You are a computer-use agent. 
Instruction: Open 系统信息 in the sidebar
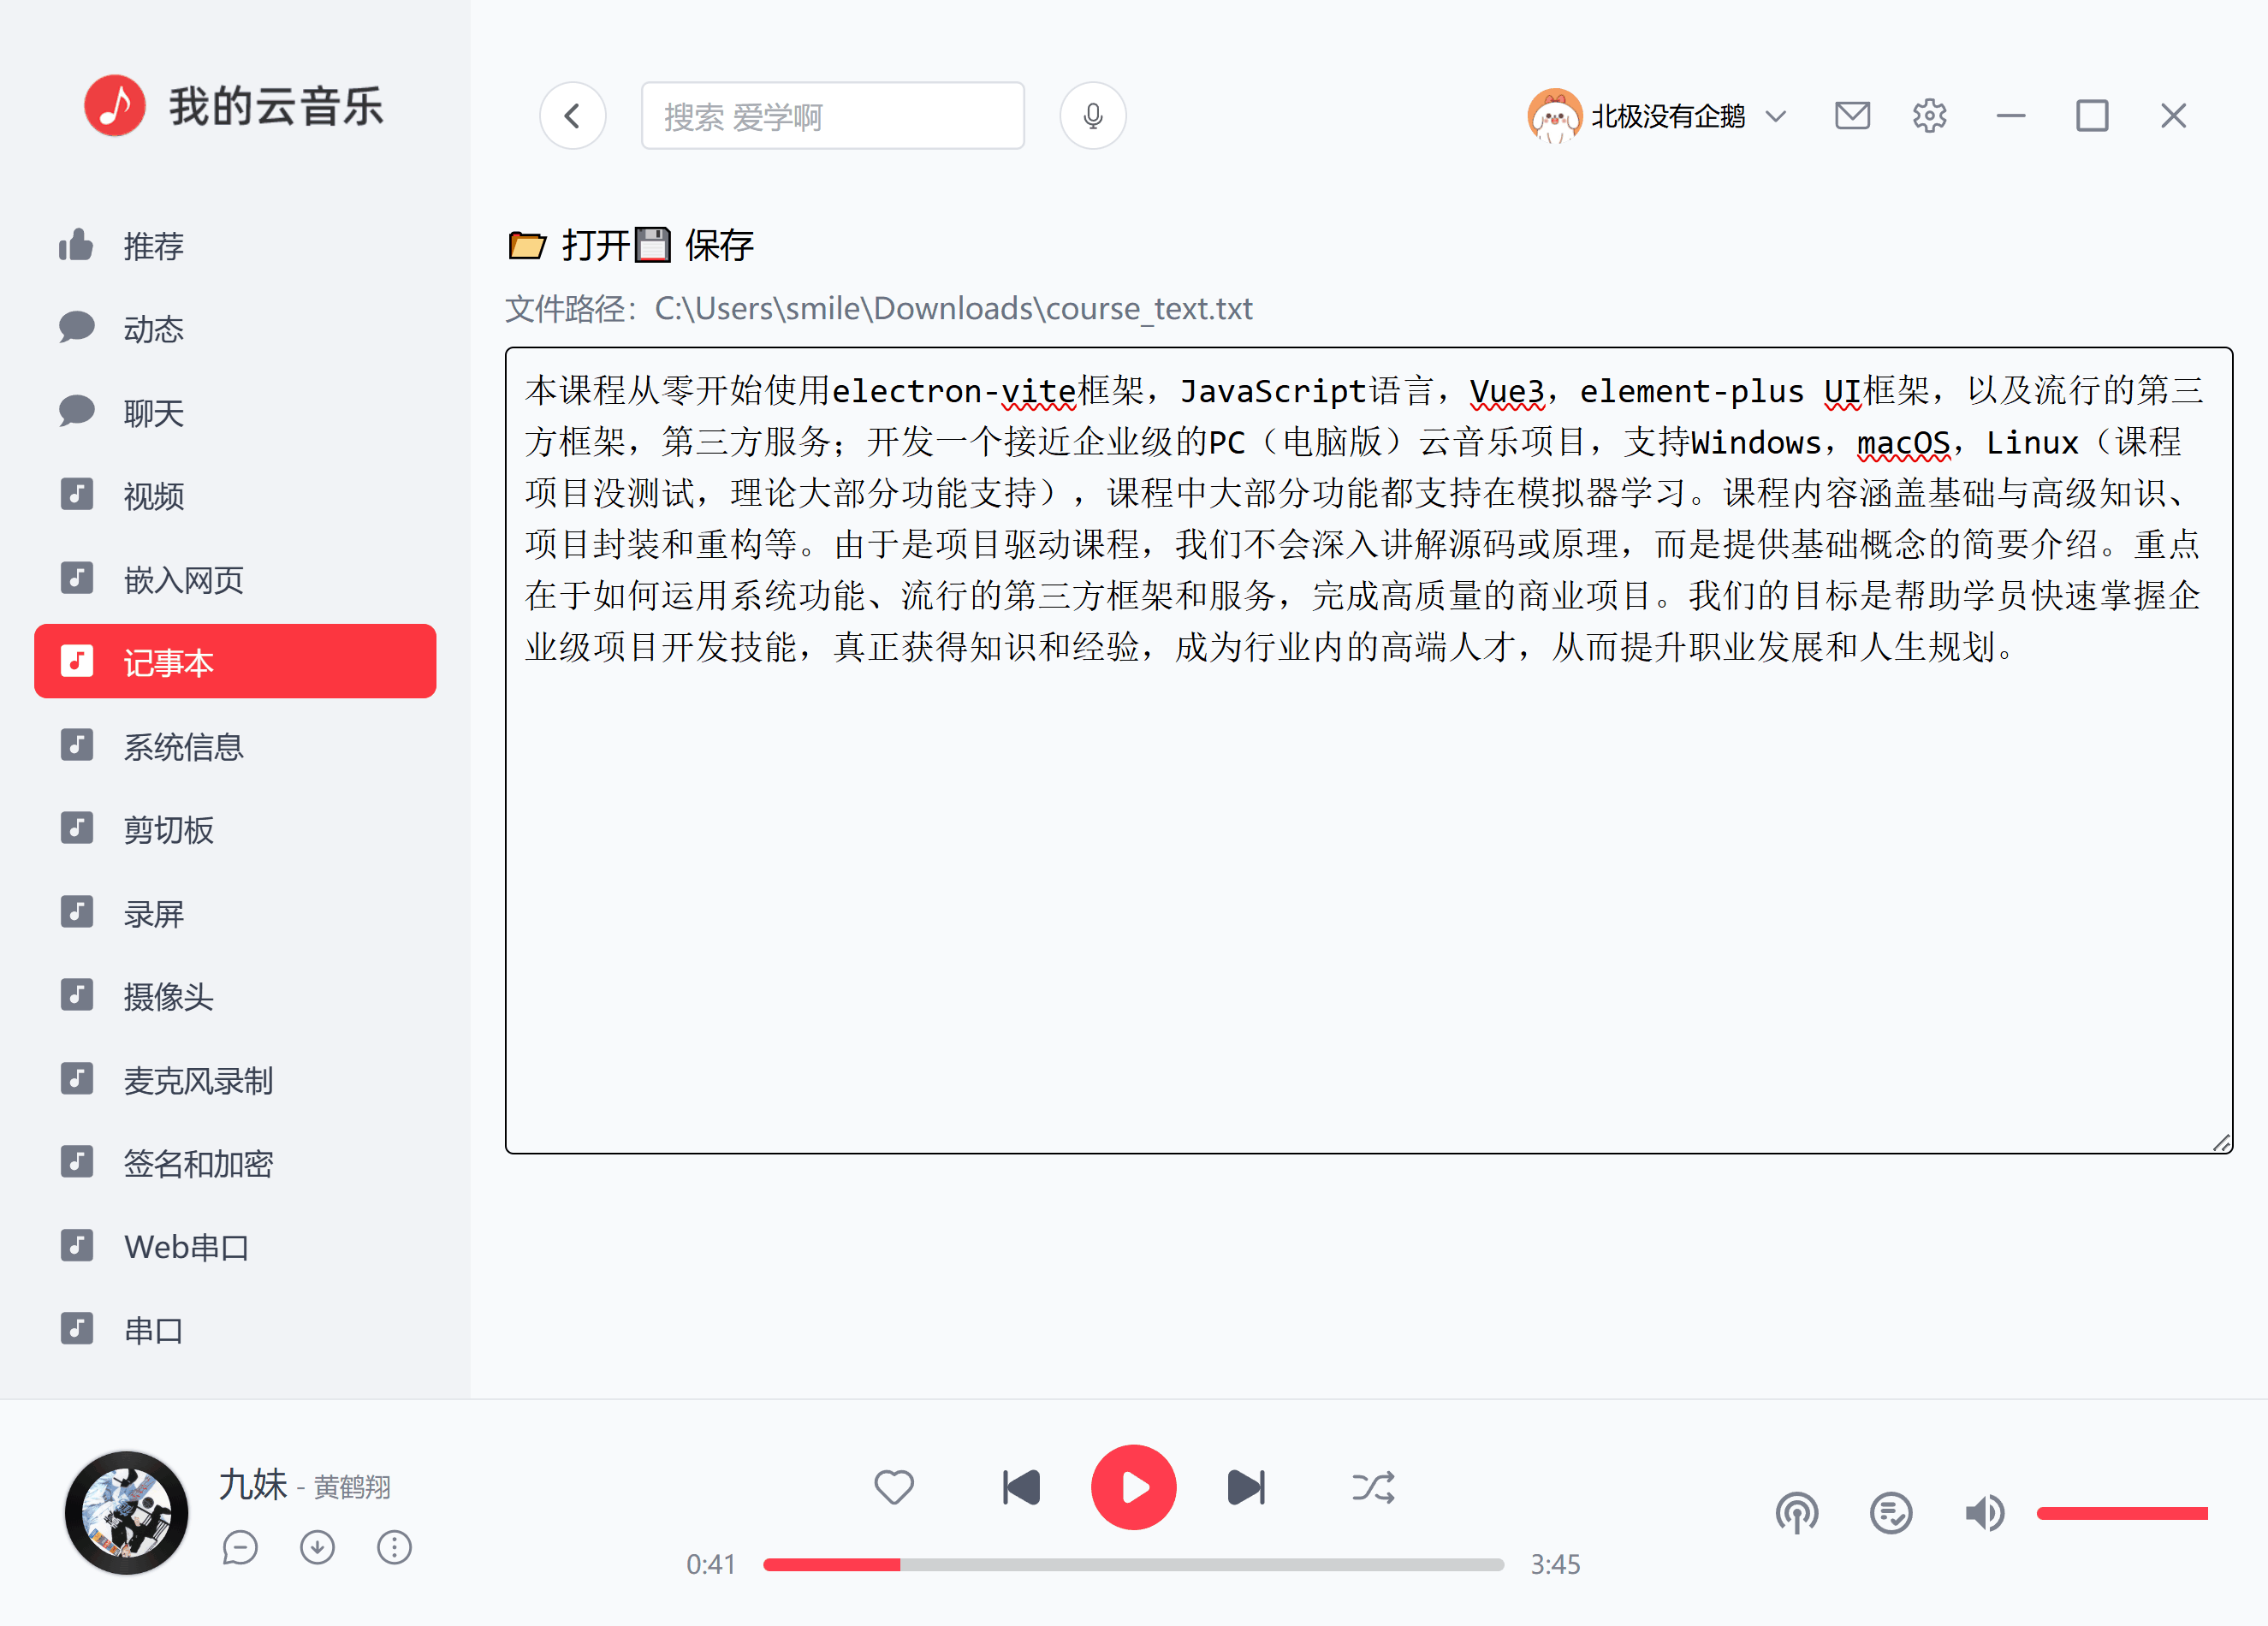pyautogui.click(x=235, y=746)
